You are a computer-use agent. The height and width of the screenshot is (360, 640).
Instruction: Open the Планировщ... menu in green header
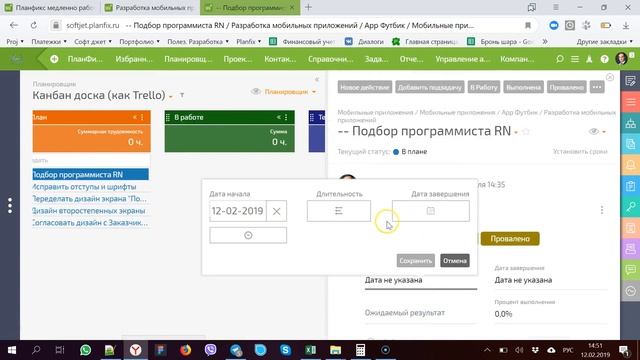click(188, 59)
